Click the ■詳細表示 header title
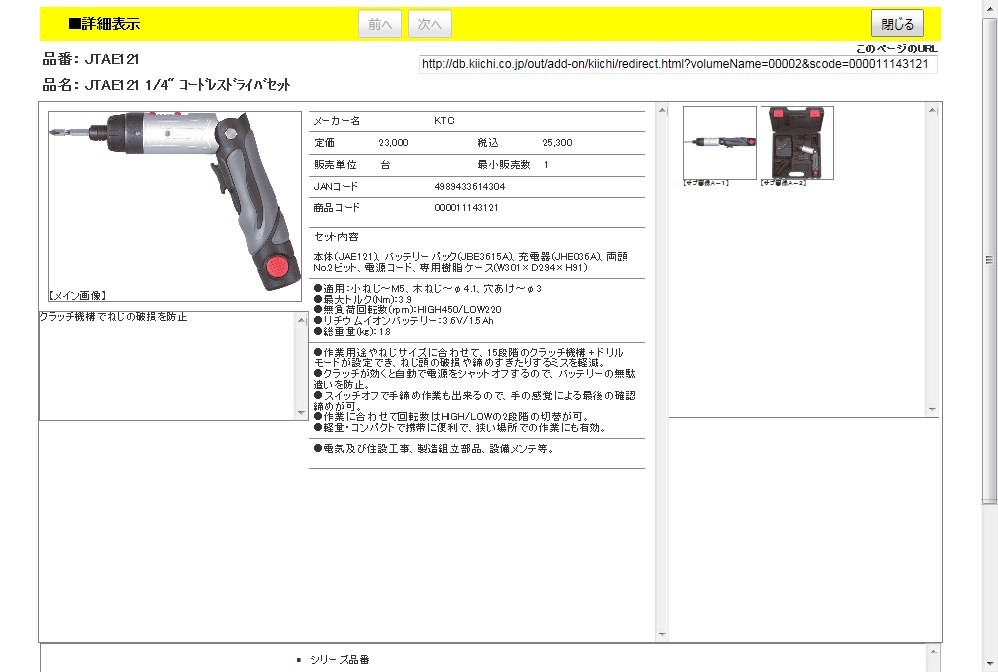 [104, 24]
